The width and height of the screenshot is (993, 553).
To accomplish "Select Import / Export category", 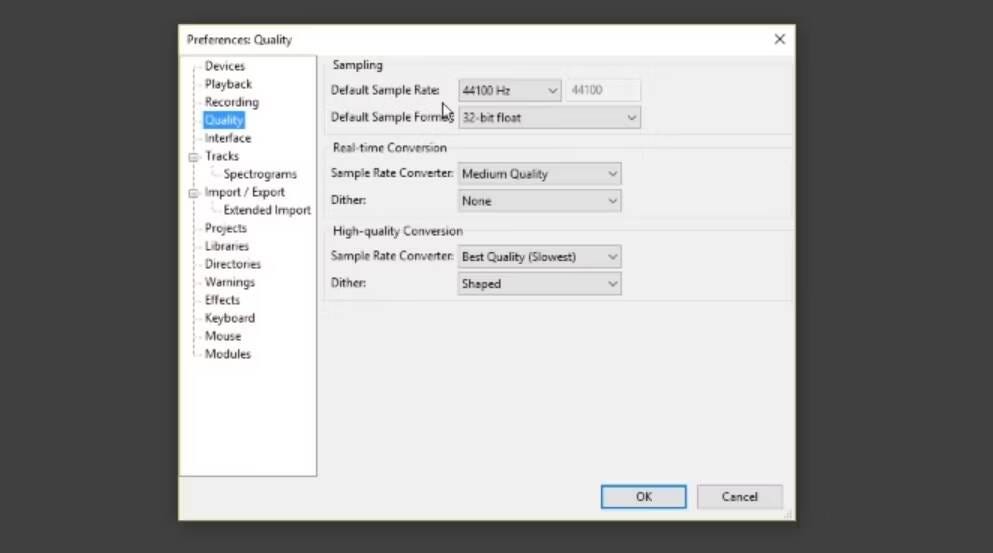I will 244,192.
